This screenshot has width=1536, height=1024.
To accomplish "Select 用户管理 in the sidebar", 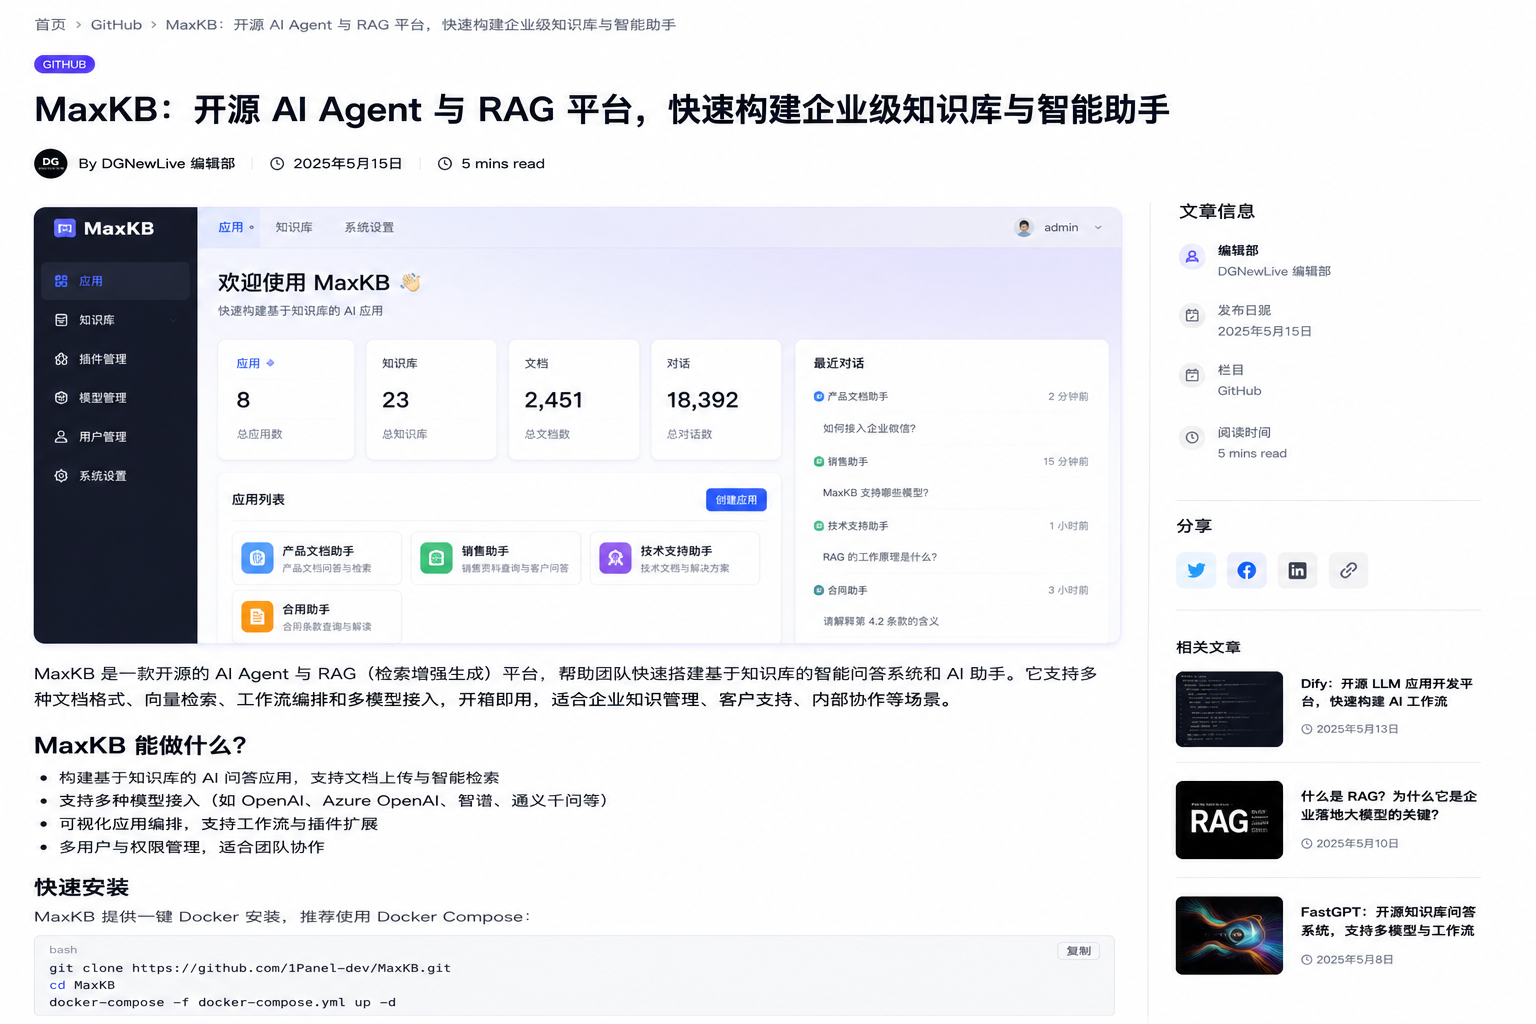I will coord(115,437).
